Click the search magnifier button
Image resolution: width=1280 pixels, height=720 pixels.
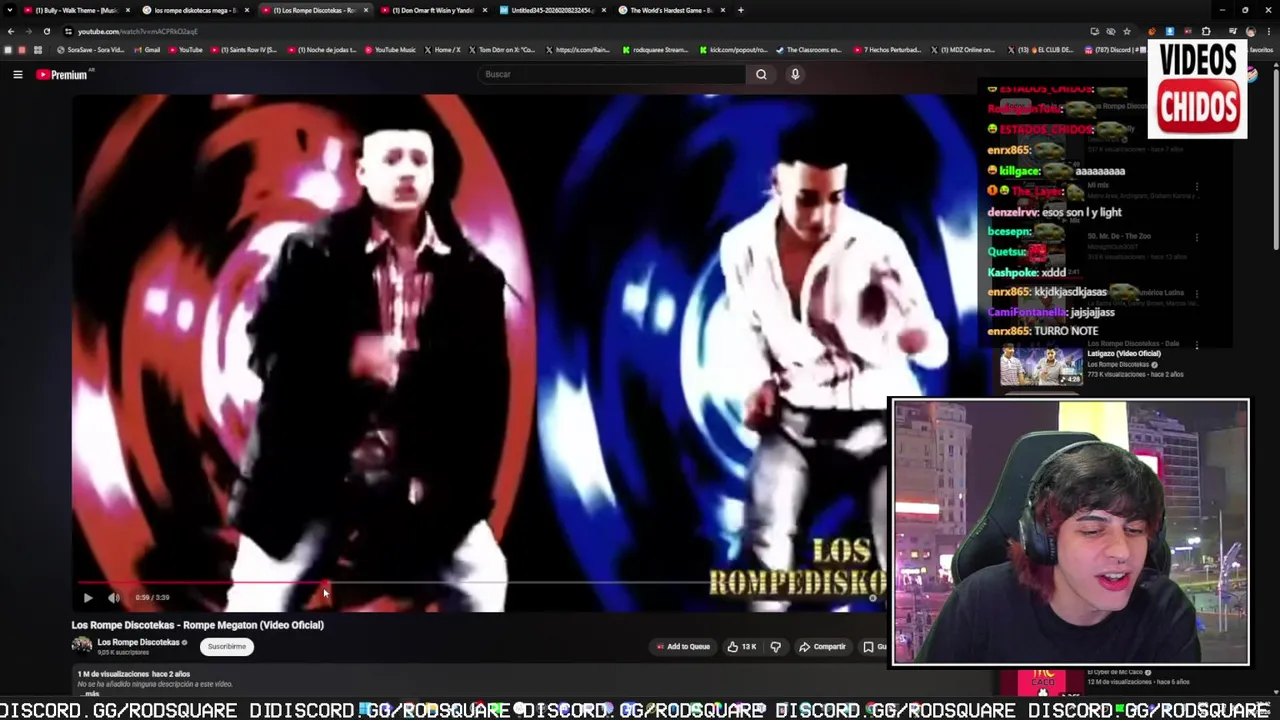(761, 74)
